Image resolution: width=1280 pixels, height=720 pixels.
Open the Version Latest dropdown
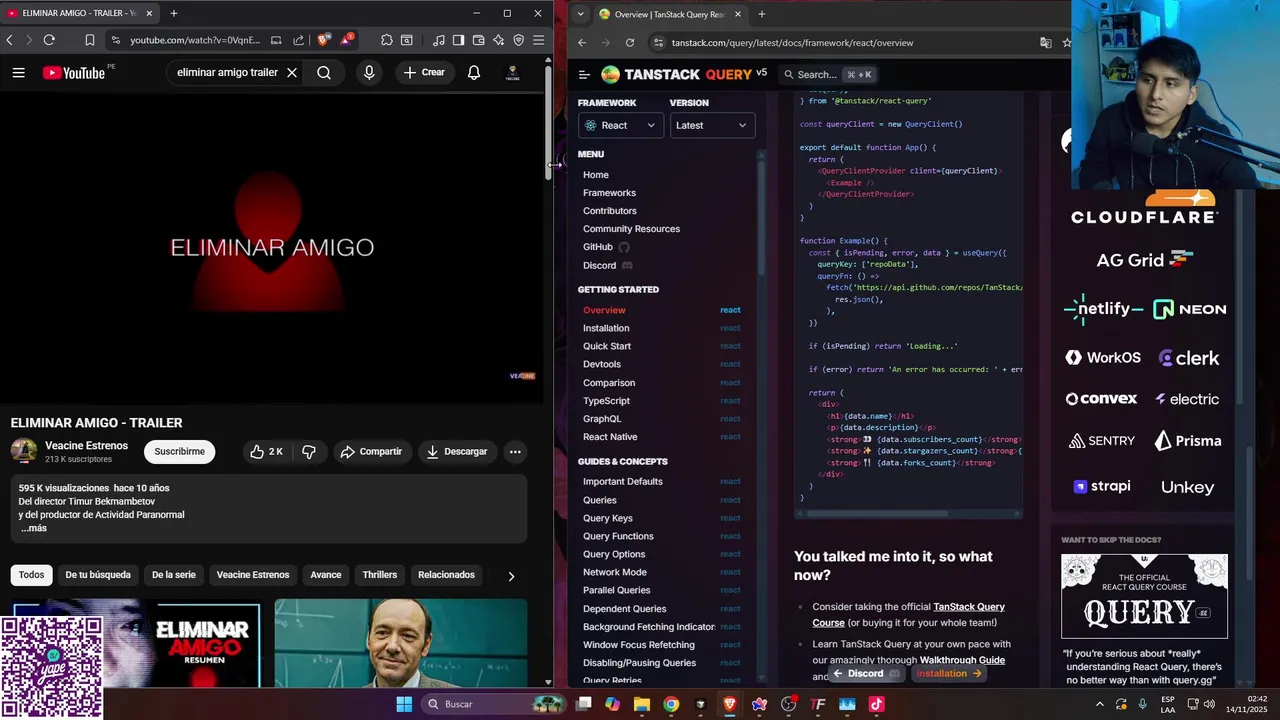(712, 125)
